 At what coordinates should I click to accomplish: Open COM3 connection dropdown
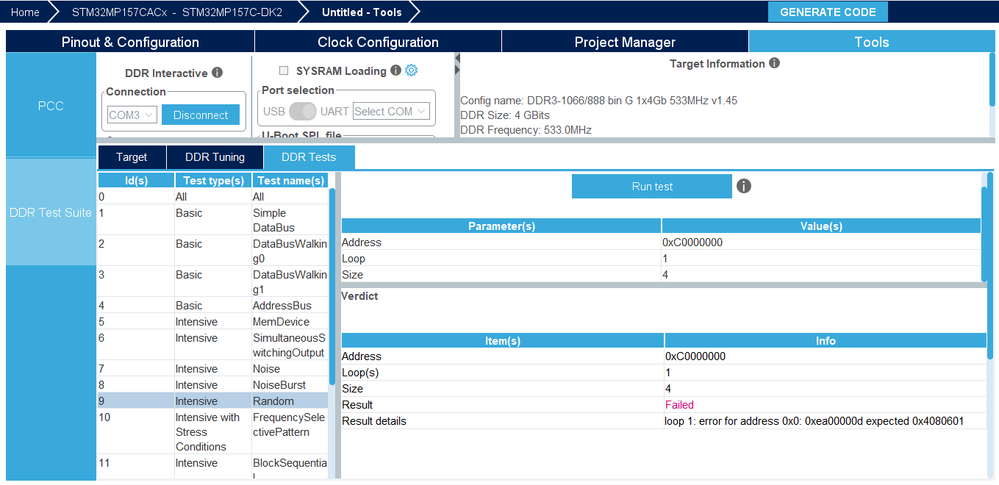pos(132,115)
